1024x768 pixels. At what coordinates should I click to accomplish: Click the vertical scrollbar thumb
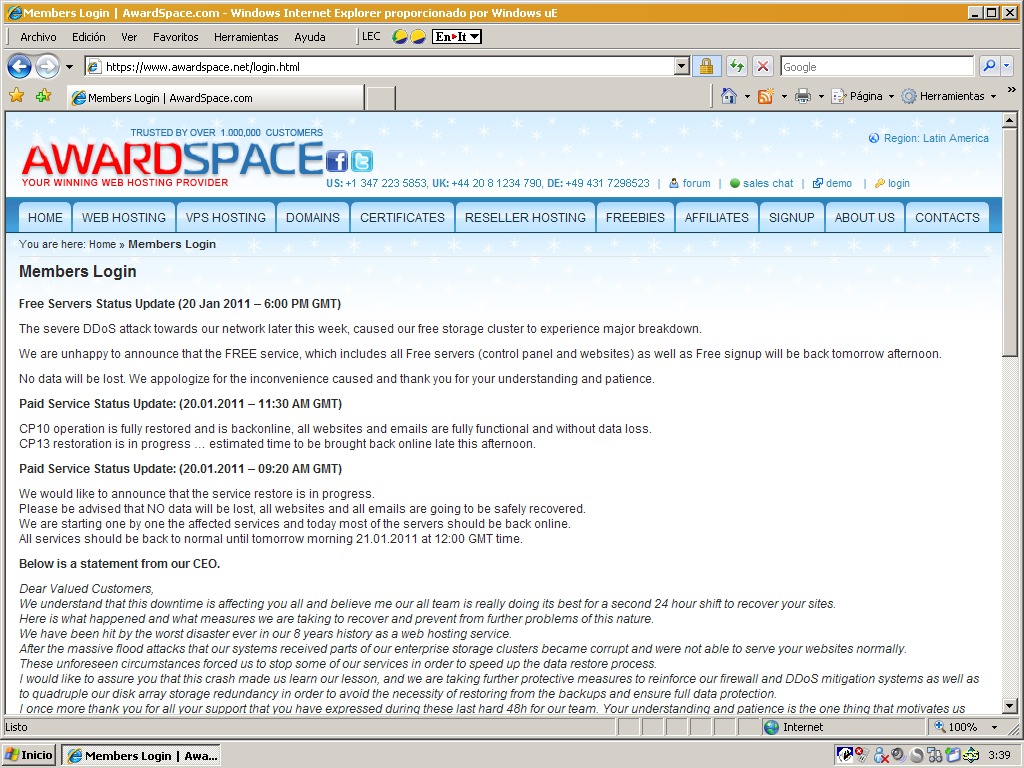click(x=1010, y=242)
